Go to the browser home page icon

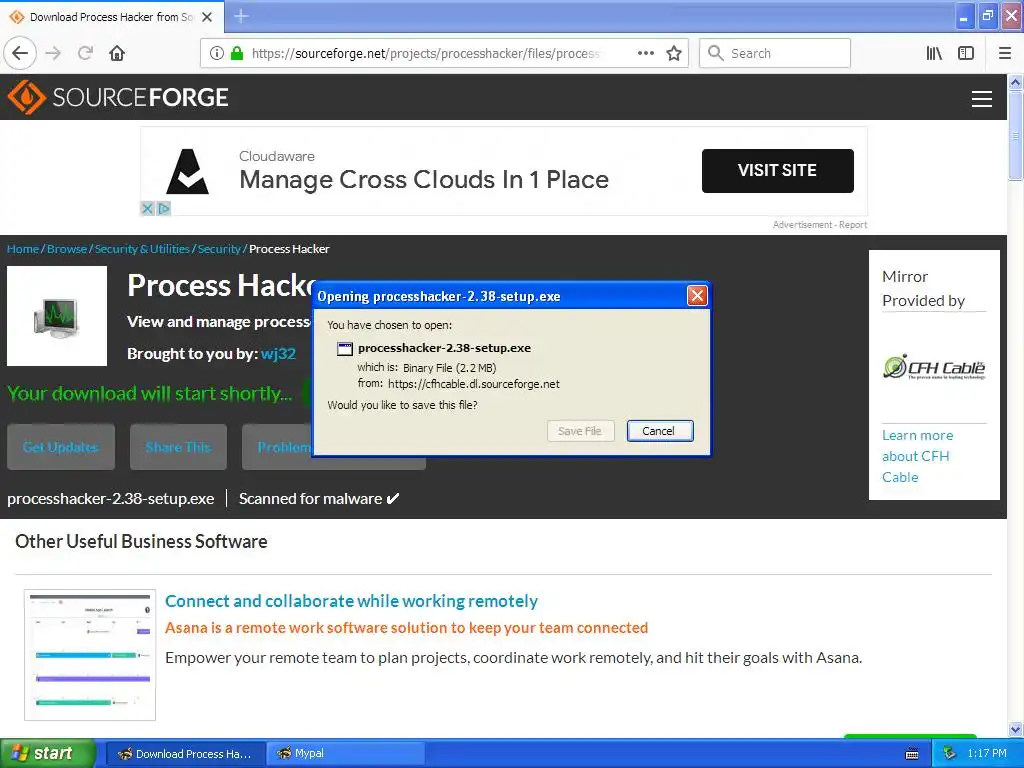tap(117, 53)
